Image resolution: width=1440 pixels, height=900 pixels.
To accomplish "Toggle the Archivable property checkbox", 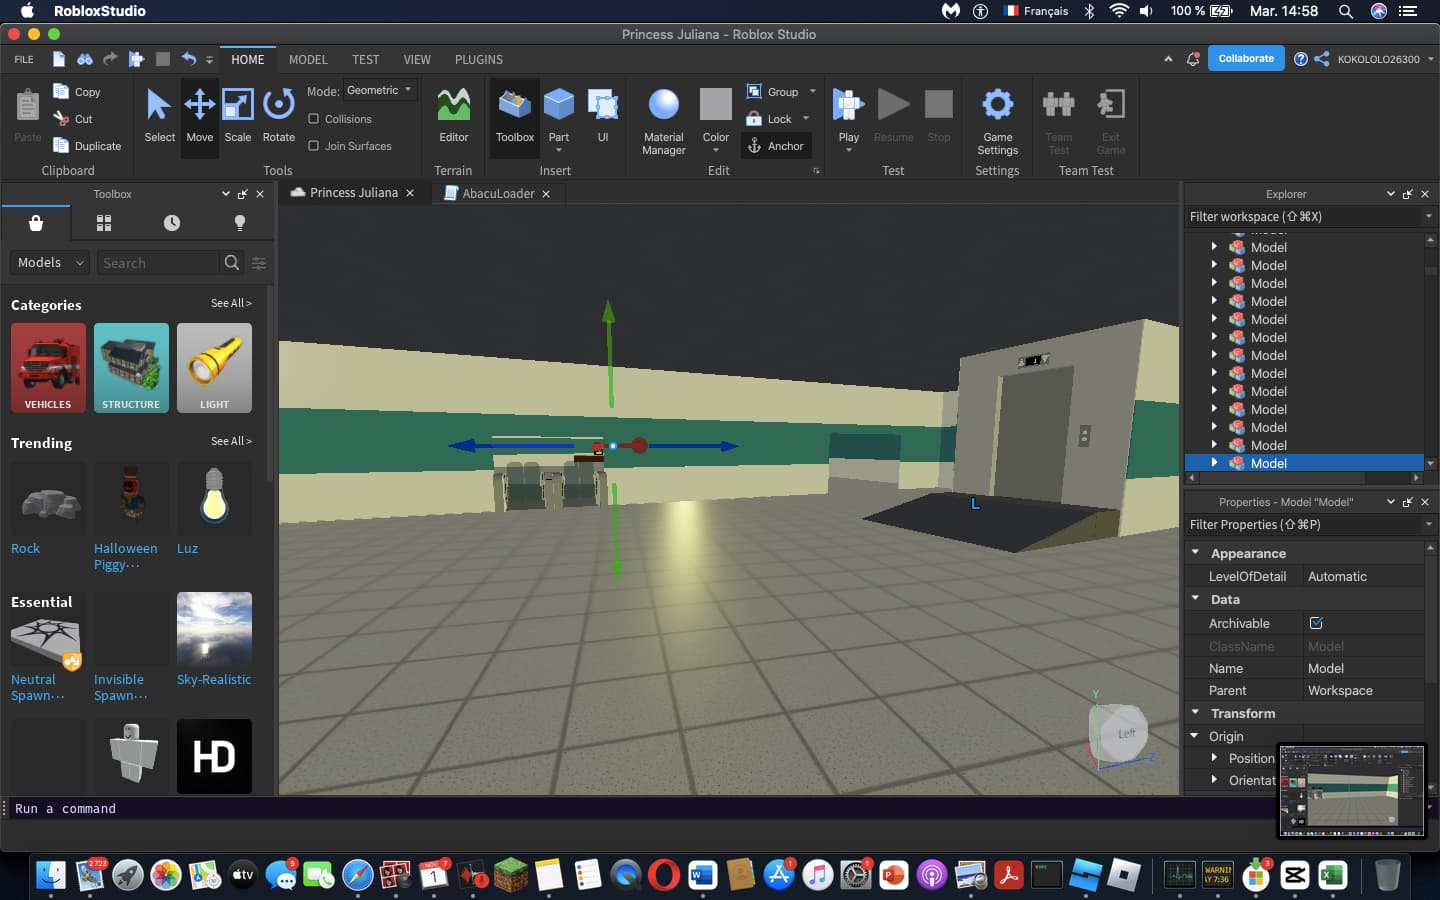I will [1316, 623].
